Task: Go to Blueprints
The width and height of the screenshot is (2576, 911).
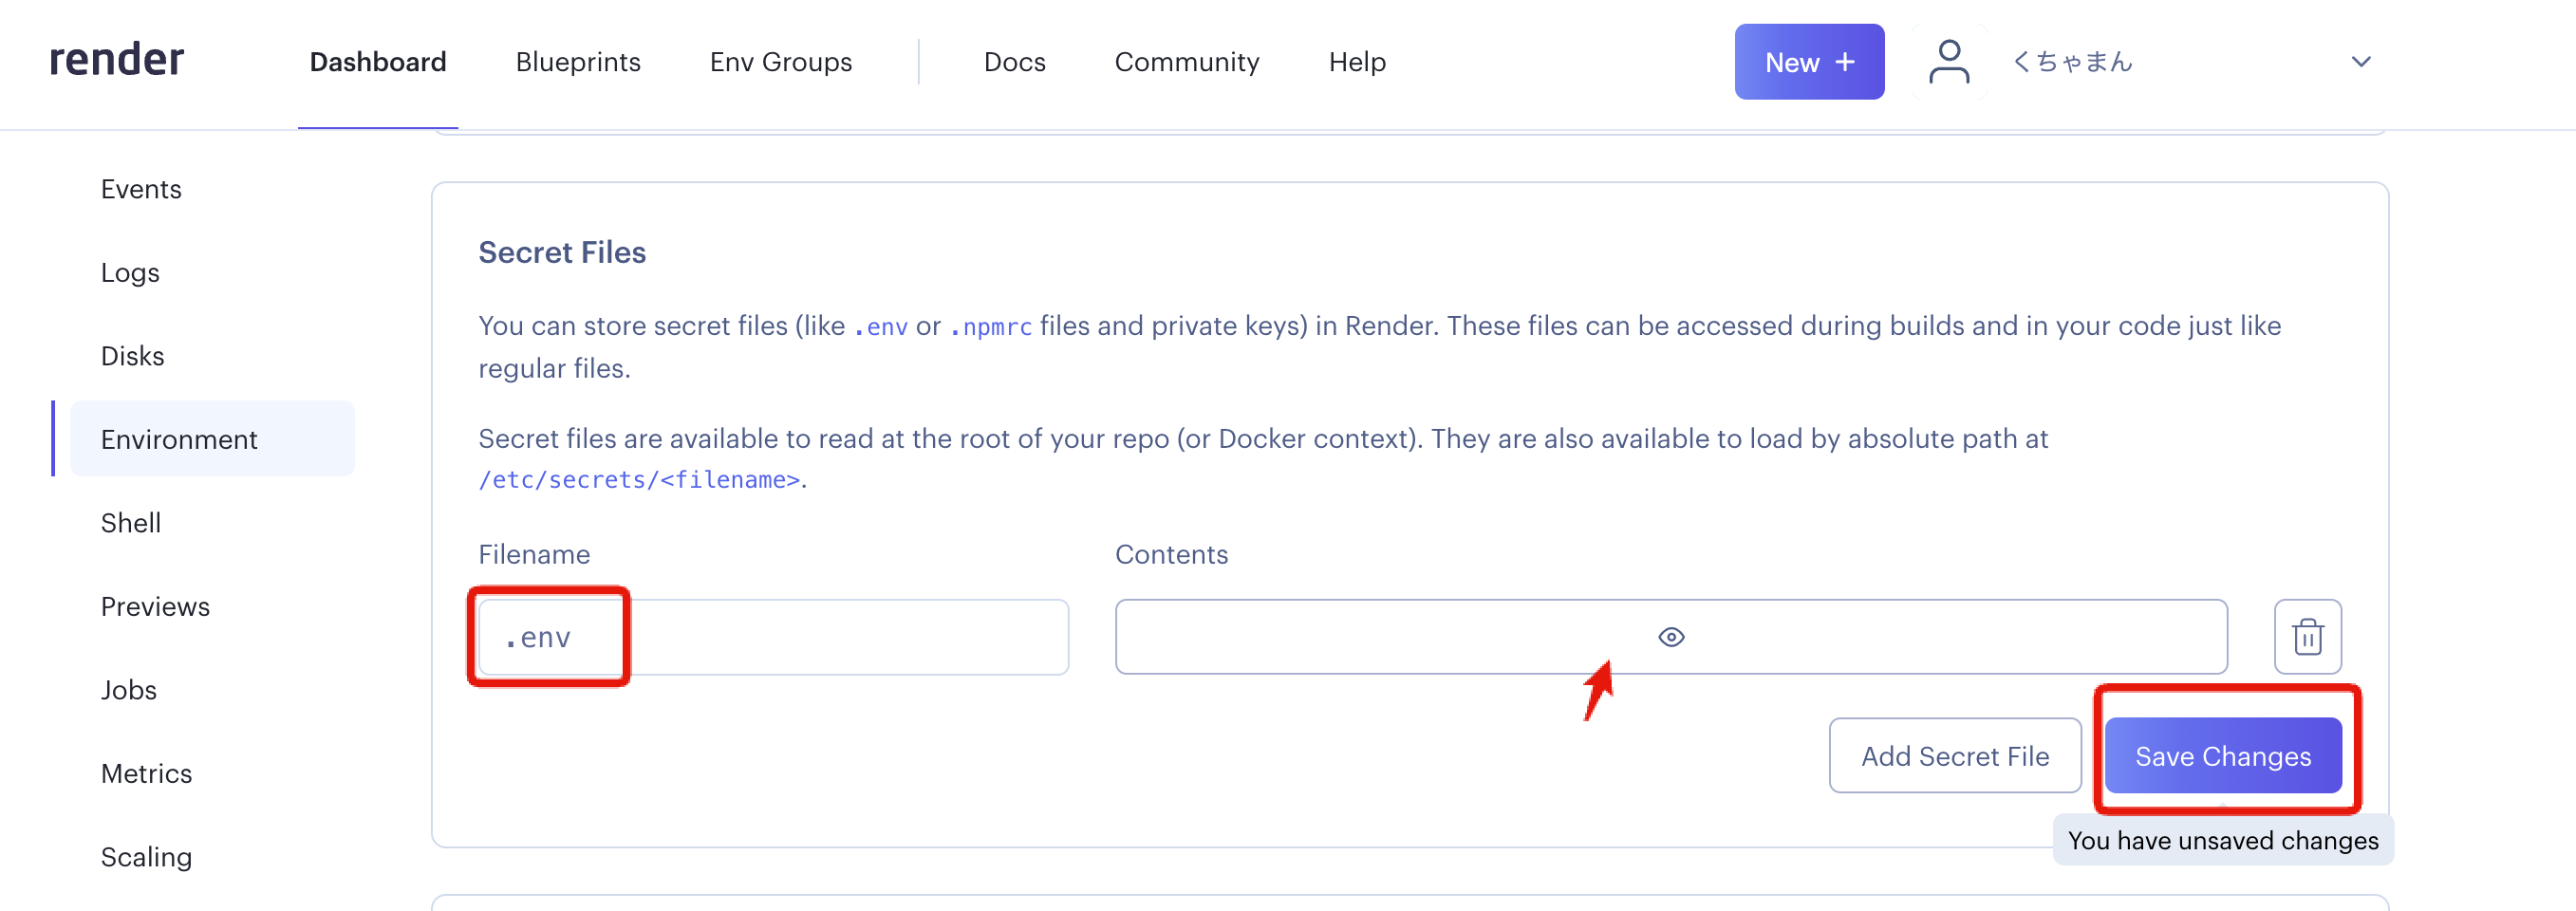Action: point(577,62)
